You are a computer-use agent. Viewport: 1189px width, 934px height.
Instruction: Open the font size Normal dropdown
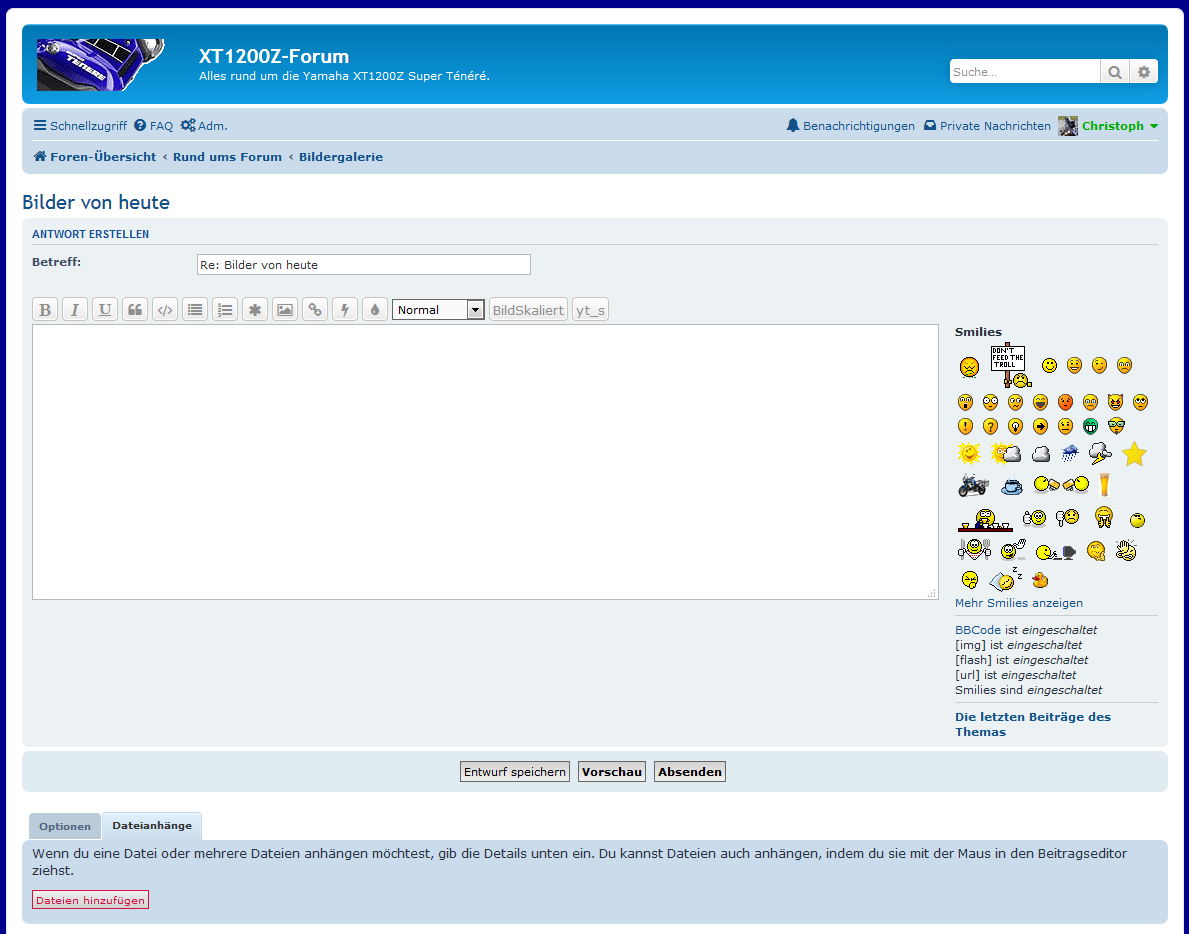pos(438,310)
